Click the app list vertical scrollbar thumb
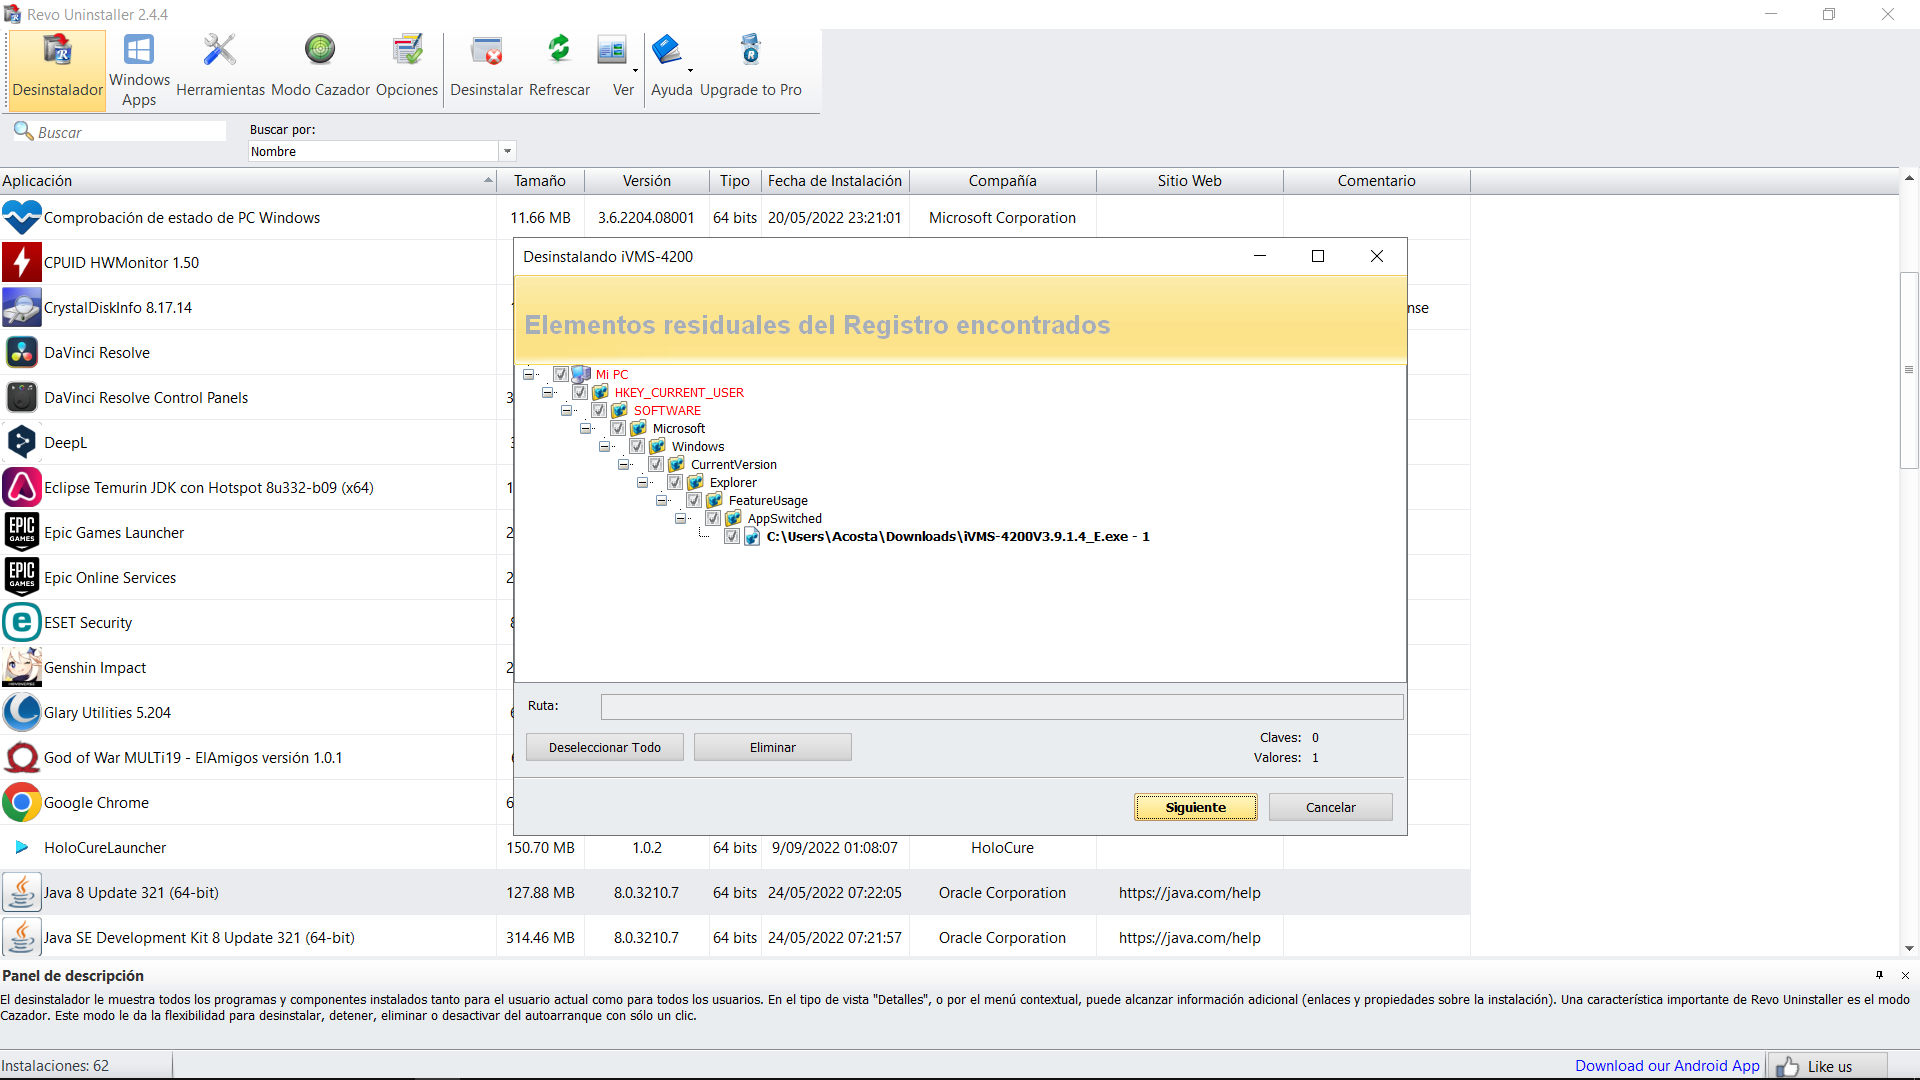Image resolution: width=1920 pixels, height=1080 pixels. click(x=1909, y=370)
